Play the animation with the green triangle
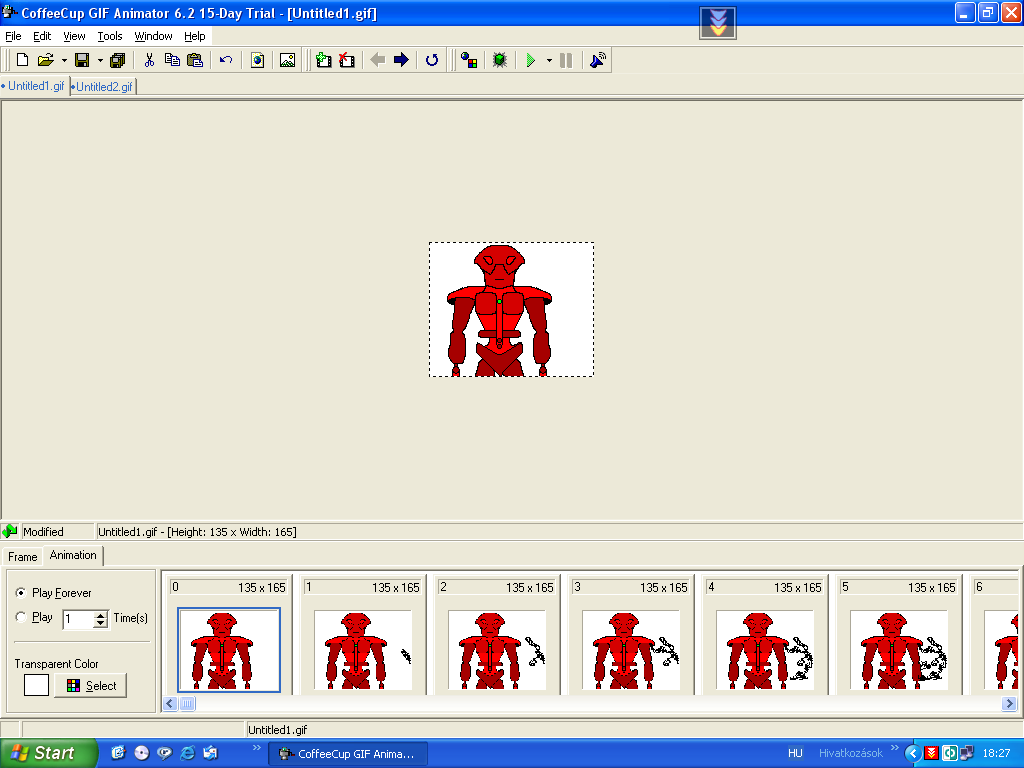Viewport: 1024px width, 768px height. coord(530,60)
